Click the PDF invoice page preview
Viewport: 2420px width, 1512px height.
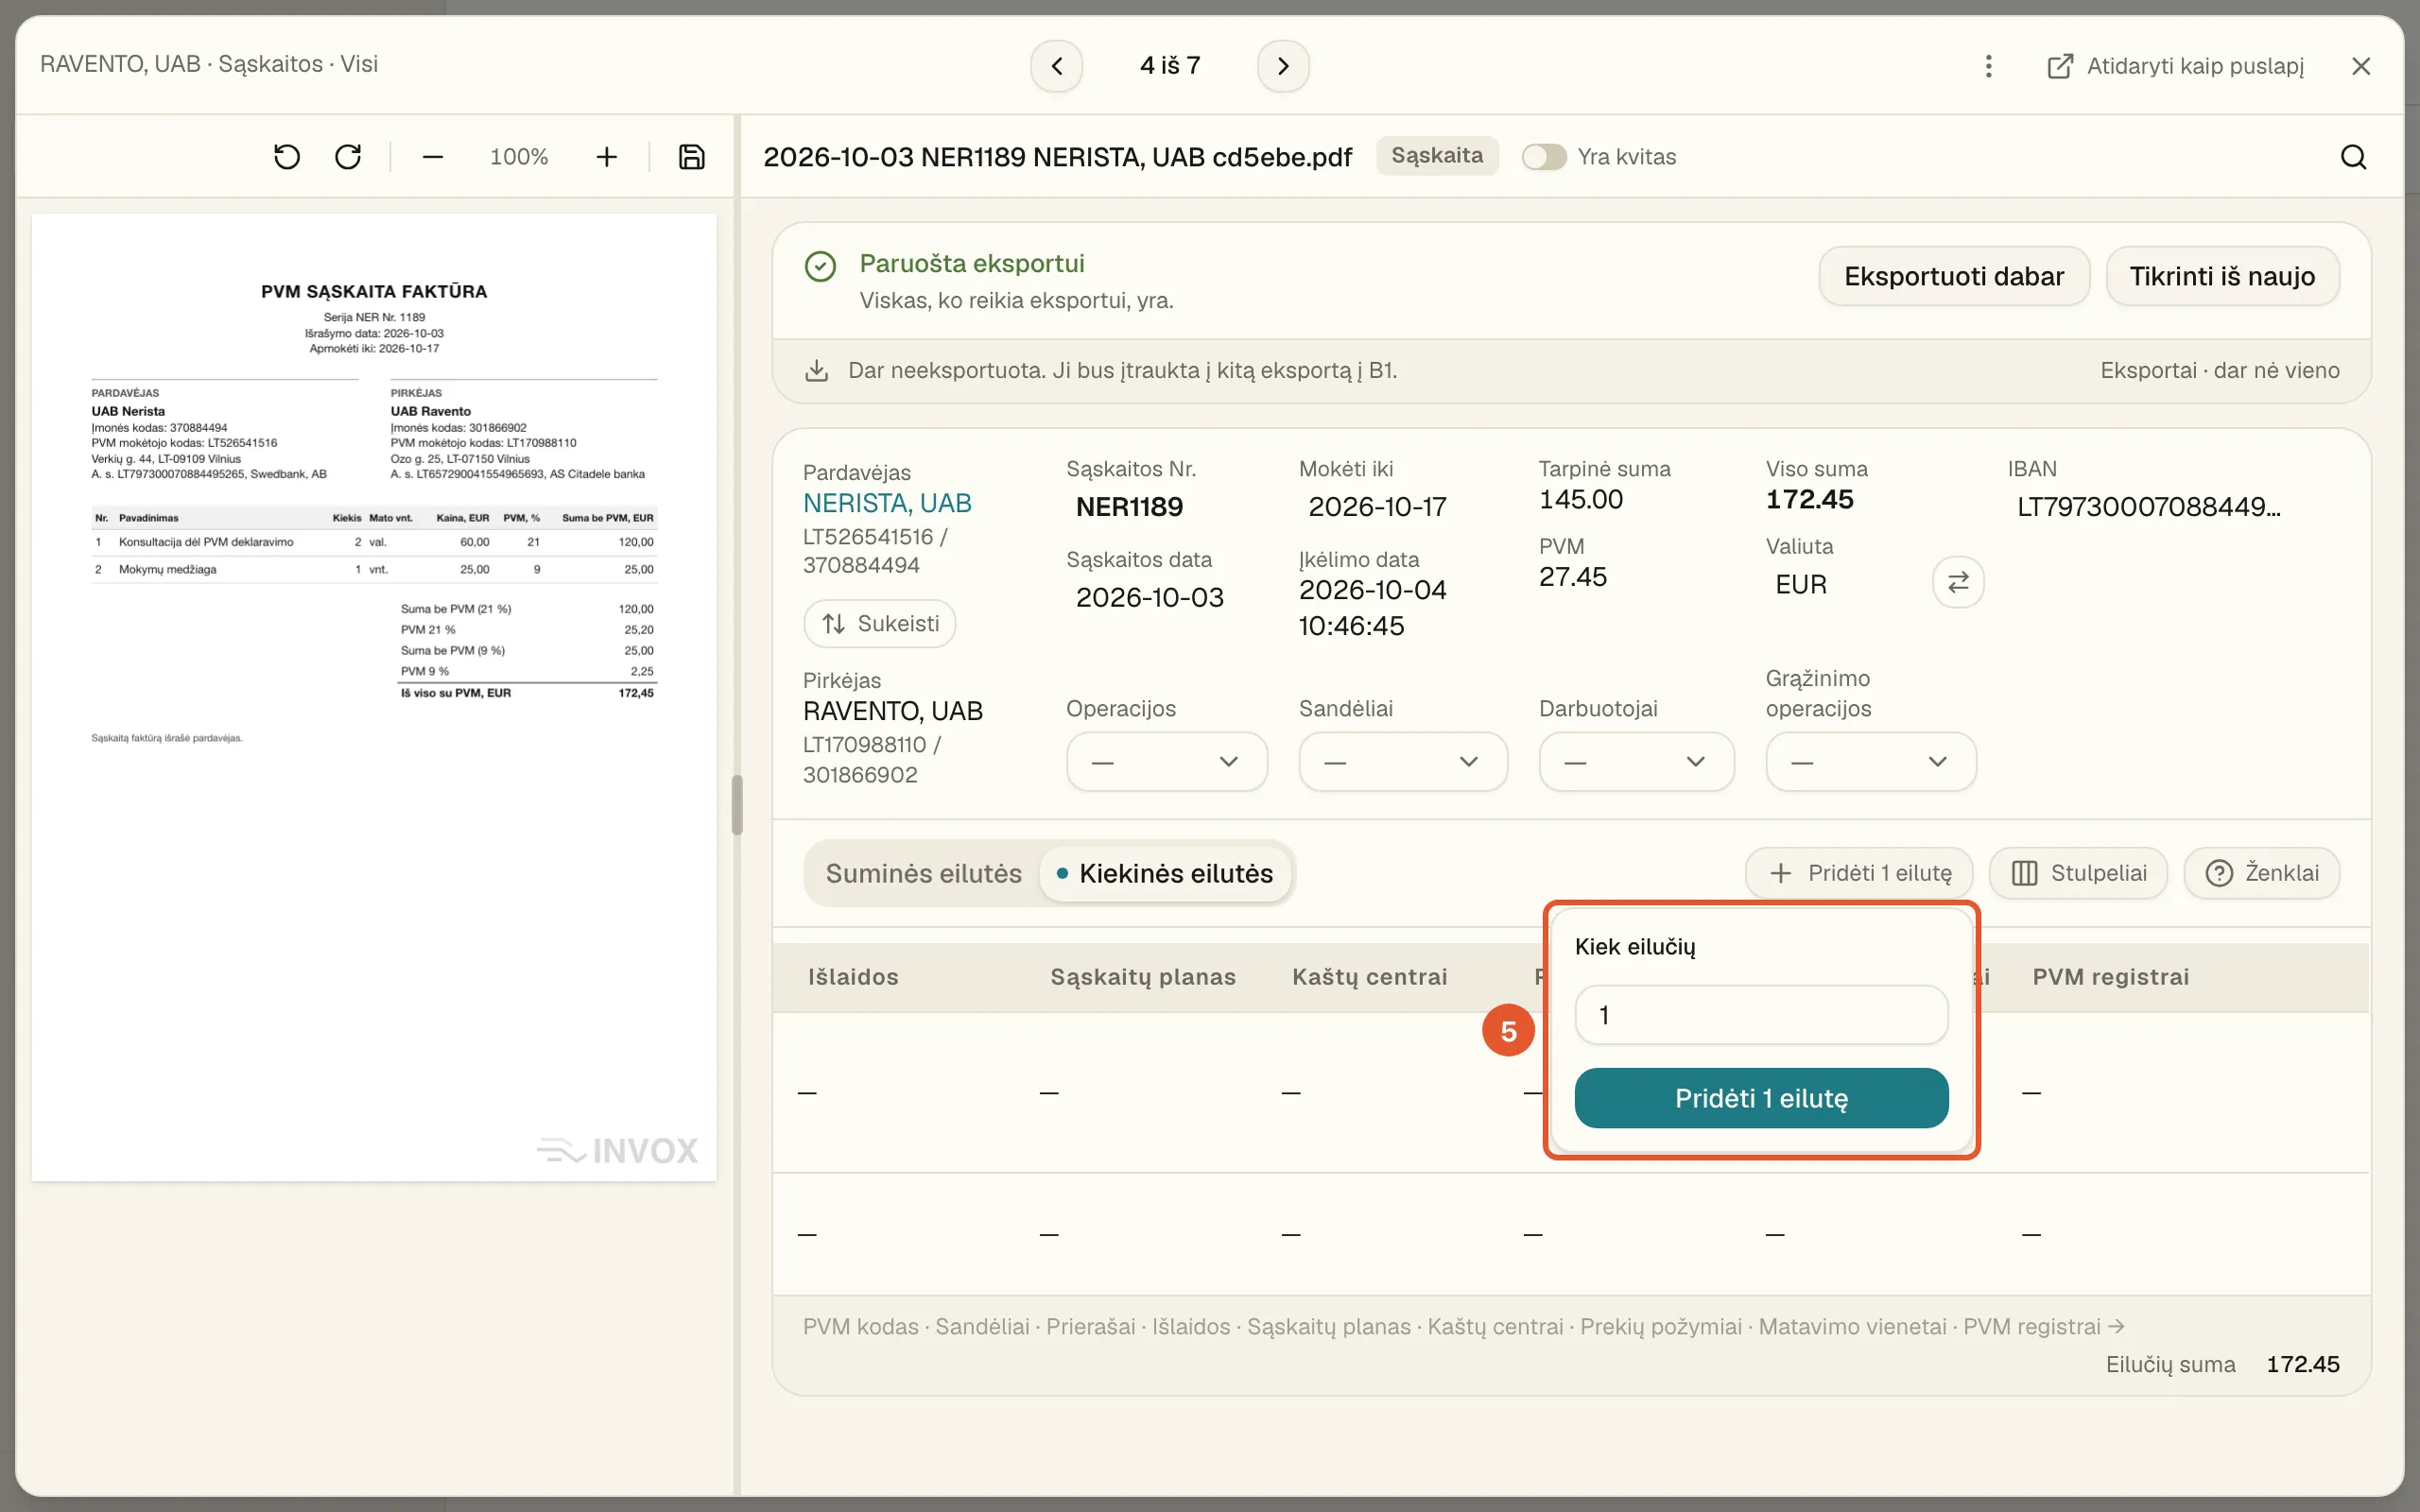pyautogui.click(x=374, y=697)
